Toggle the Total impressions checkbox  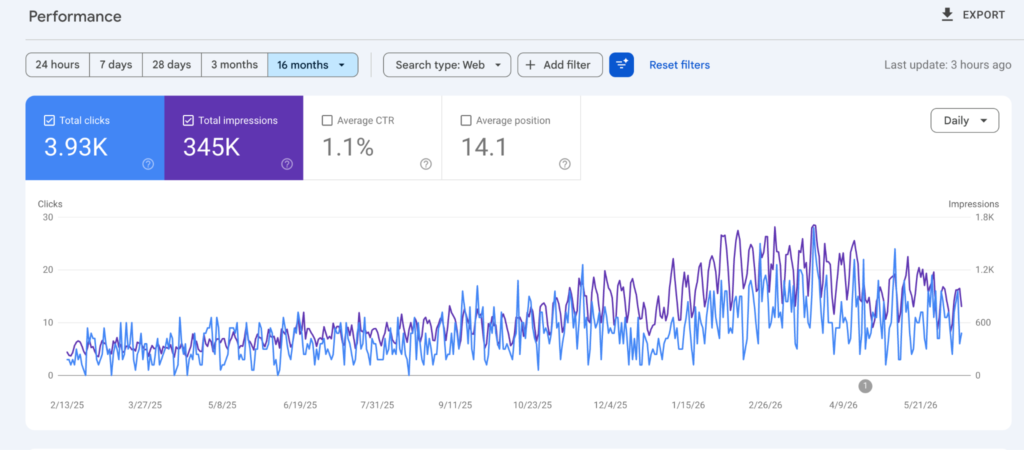tap(188, 120)
